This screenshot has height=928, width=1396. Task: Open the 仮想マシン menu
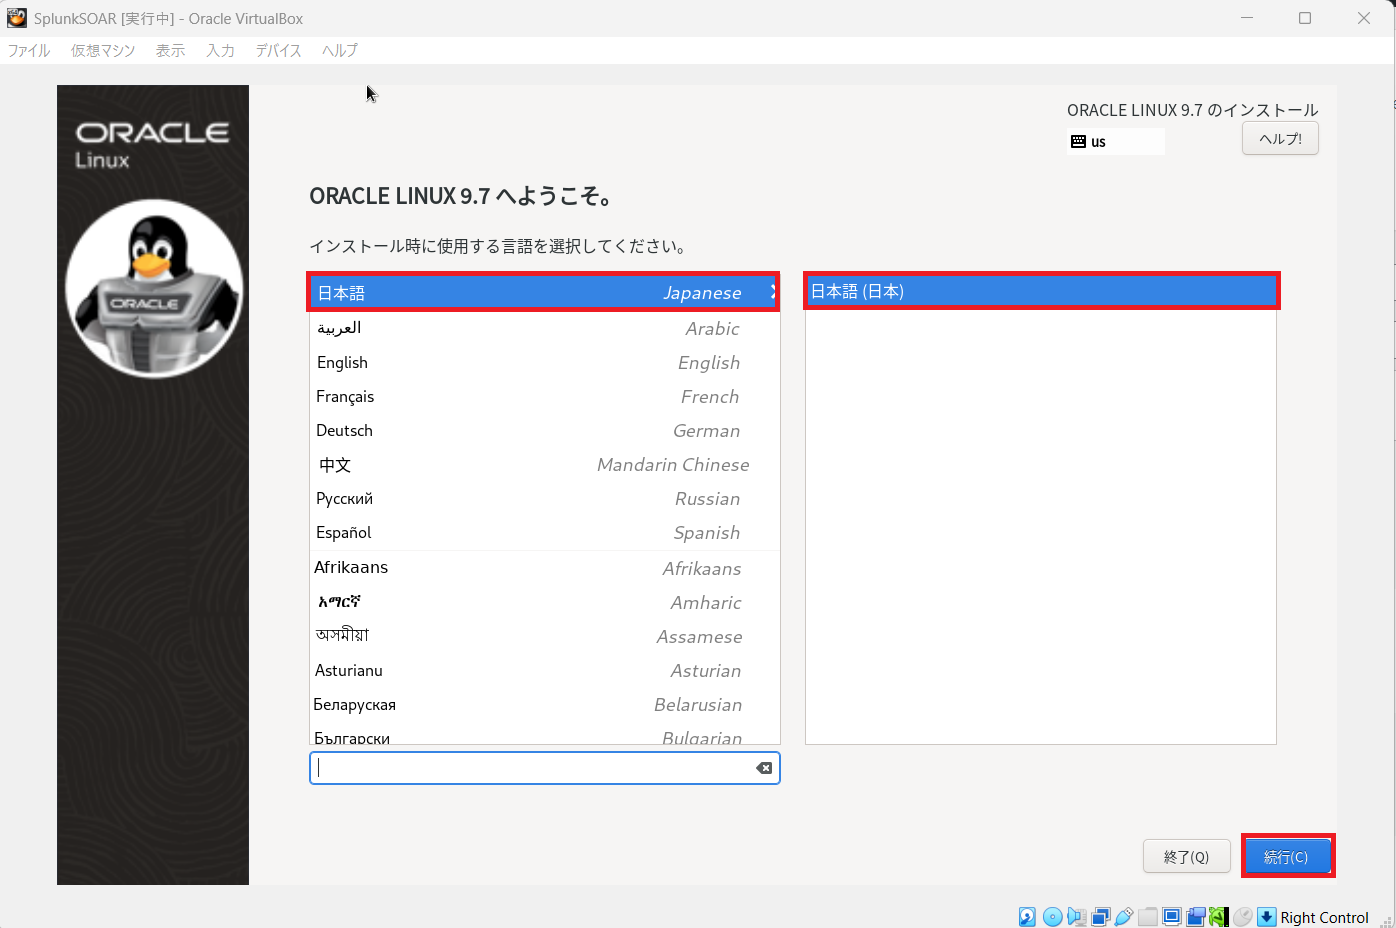pyautogui.click(x=103, y=50)
